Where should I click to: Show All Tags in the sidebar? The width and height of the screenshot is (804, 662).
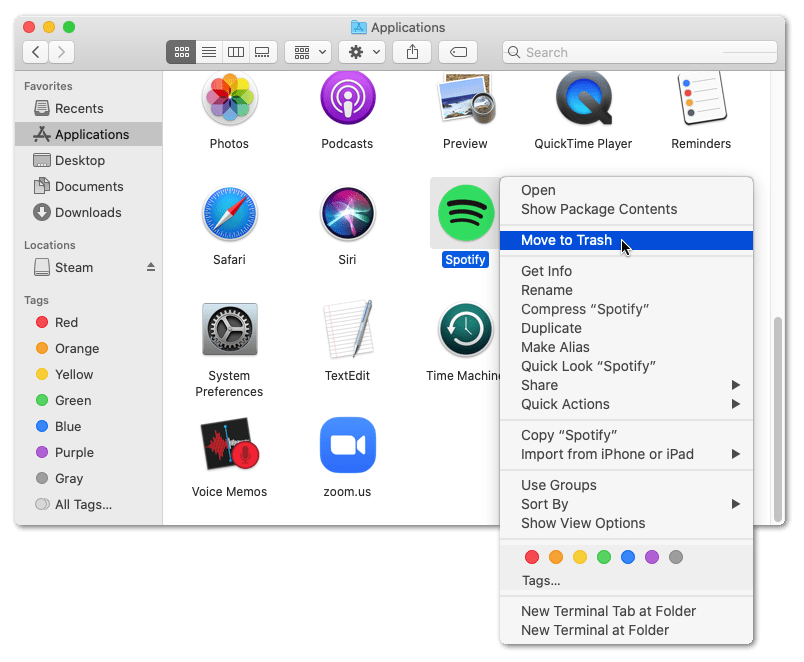pyautogui.click(x=88, y=505)
